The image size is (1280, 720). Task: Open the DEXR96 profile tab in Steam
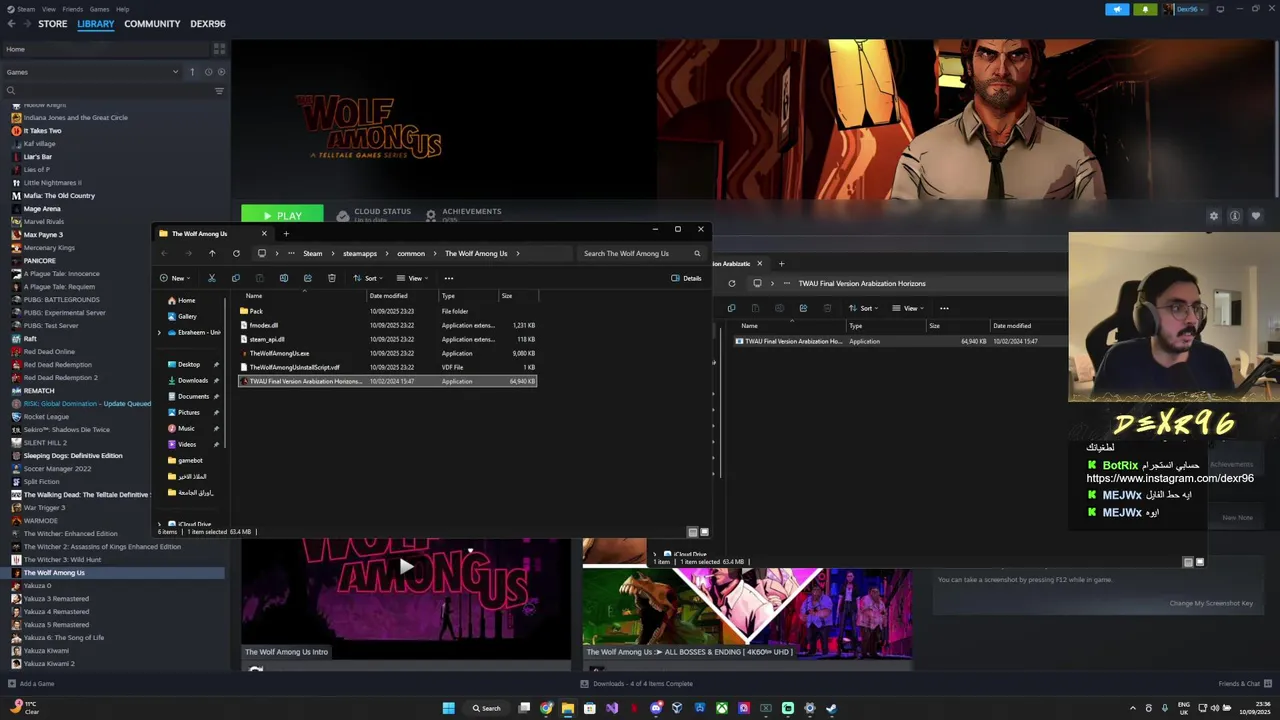click(x=208, y=24)
